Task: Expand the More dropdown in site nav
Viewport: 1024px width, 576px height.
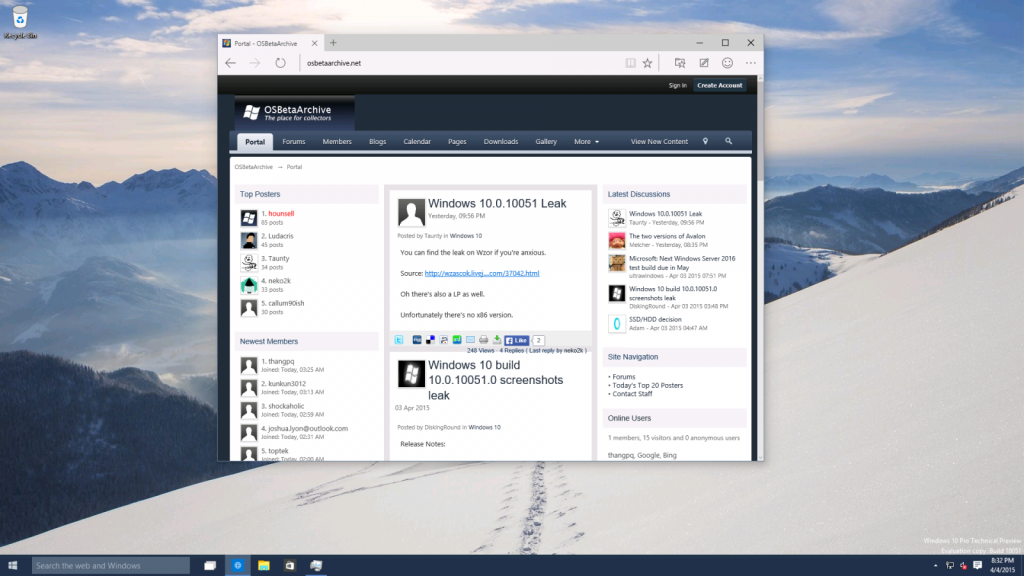Action: pyautogui.click(x=586, y=142)
